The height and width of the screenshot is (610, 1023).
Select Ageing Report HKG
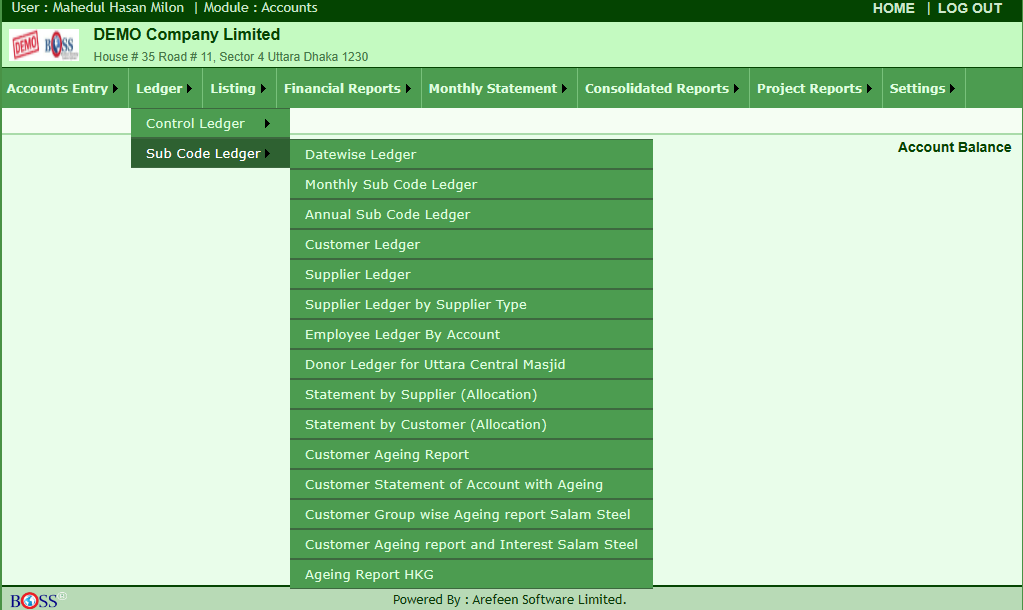click(x=471, y=575)
